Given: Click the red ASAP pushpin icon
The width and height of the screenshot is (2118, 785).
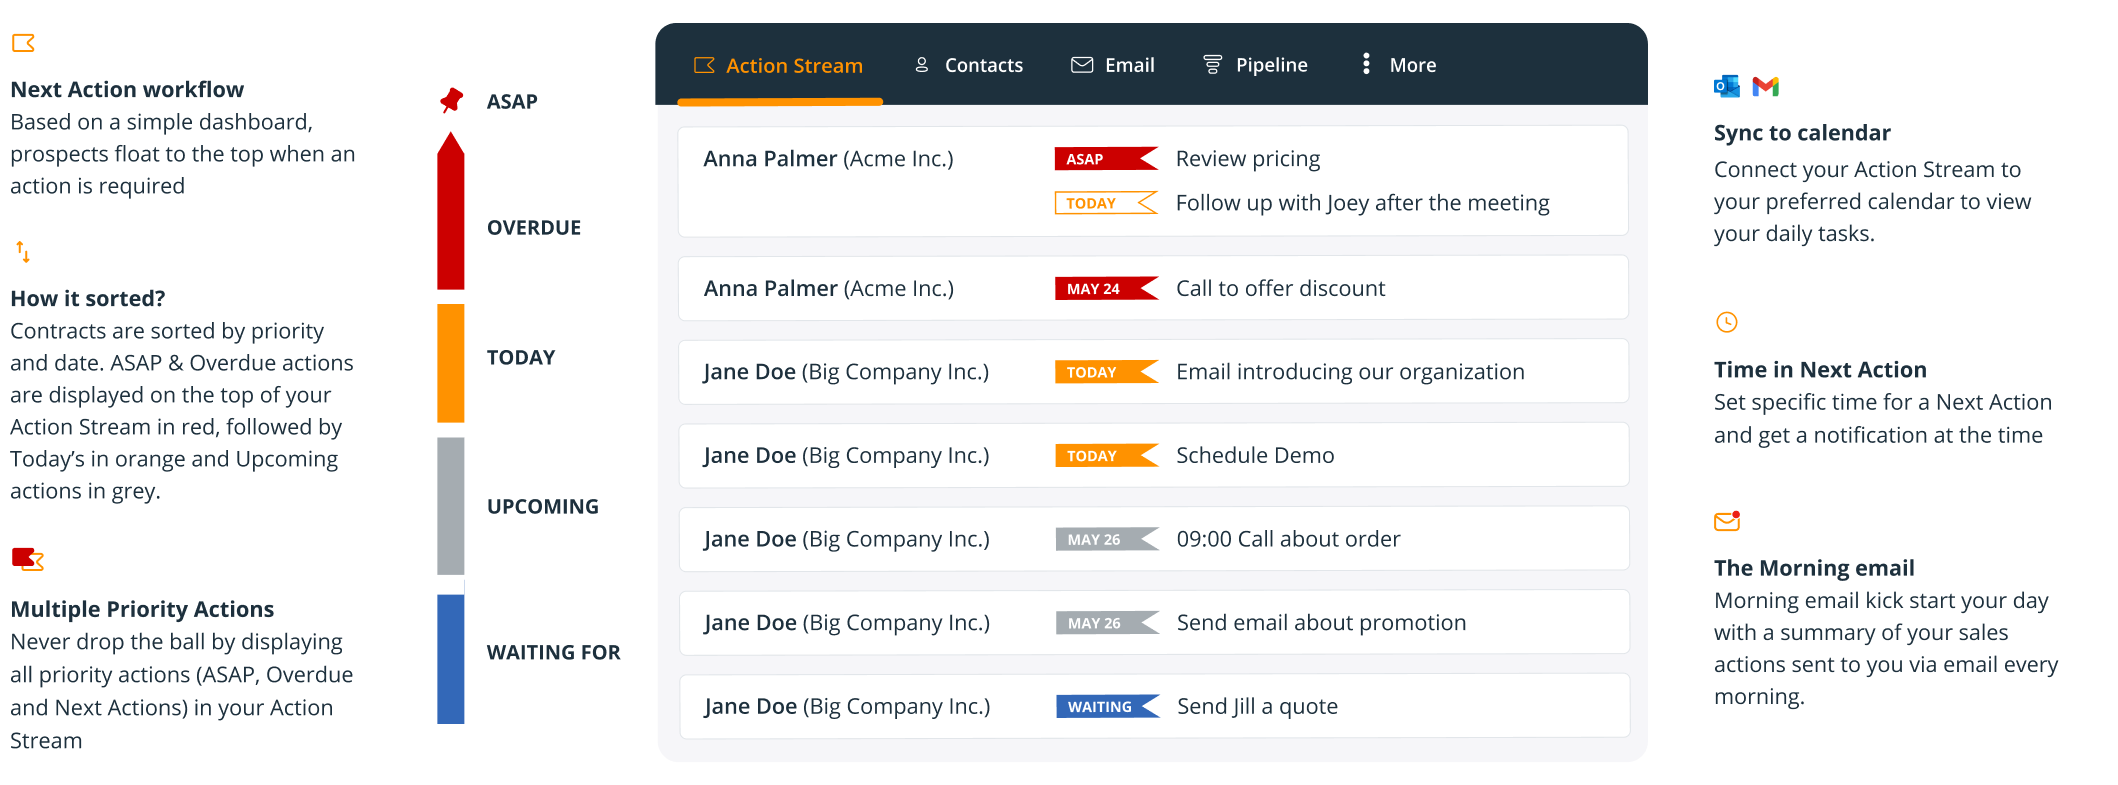Looking at the screenshot, I should coord(451,100).
